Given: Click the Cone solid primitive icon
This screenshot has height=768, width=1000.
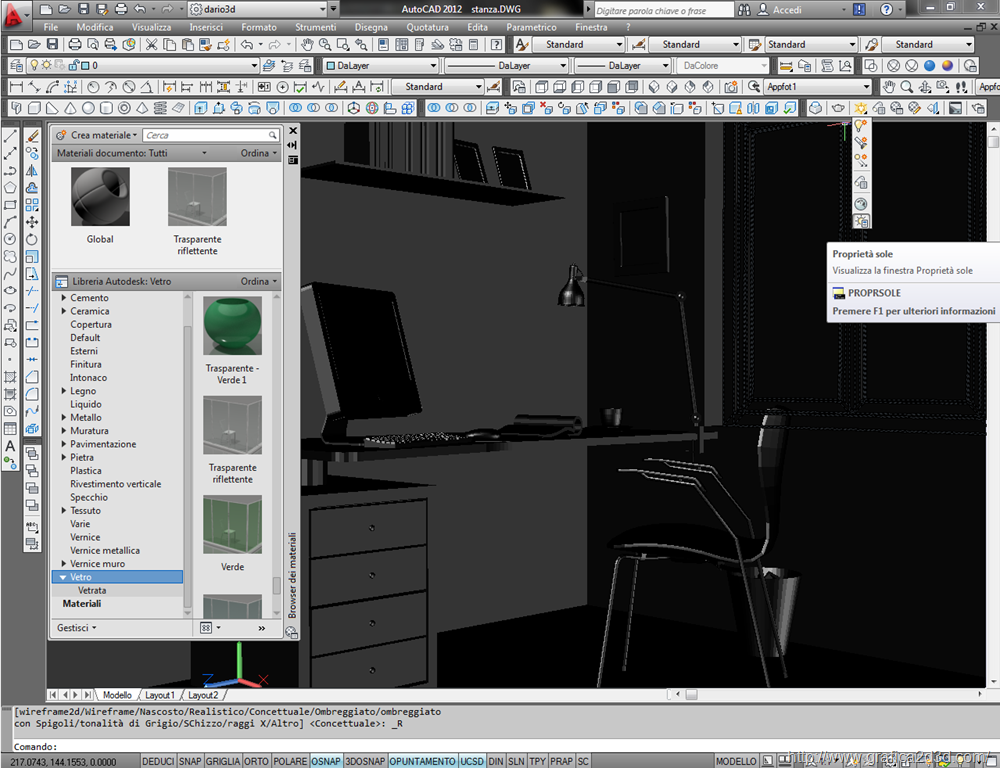Looking at the screenshot, I should click(x=70, y=108).
